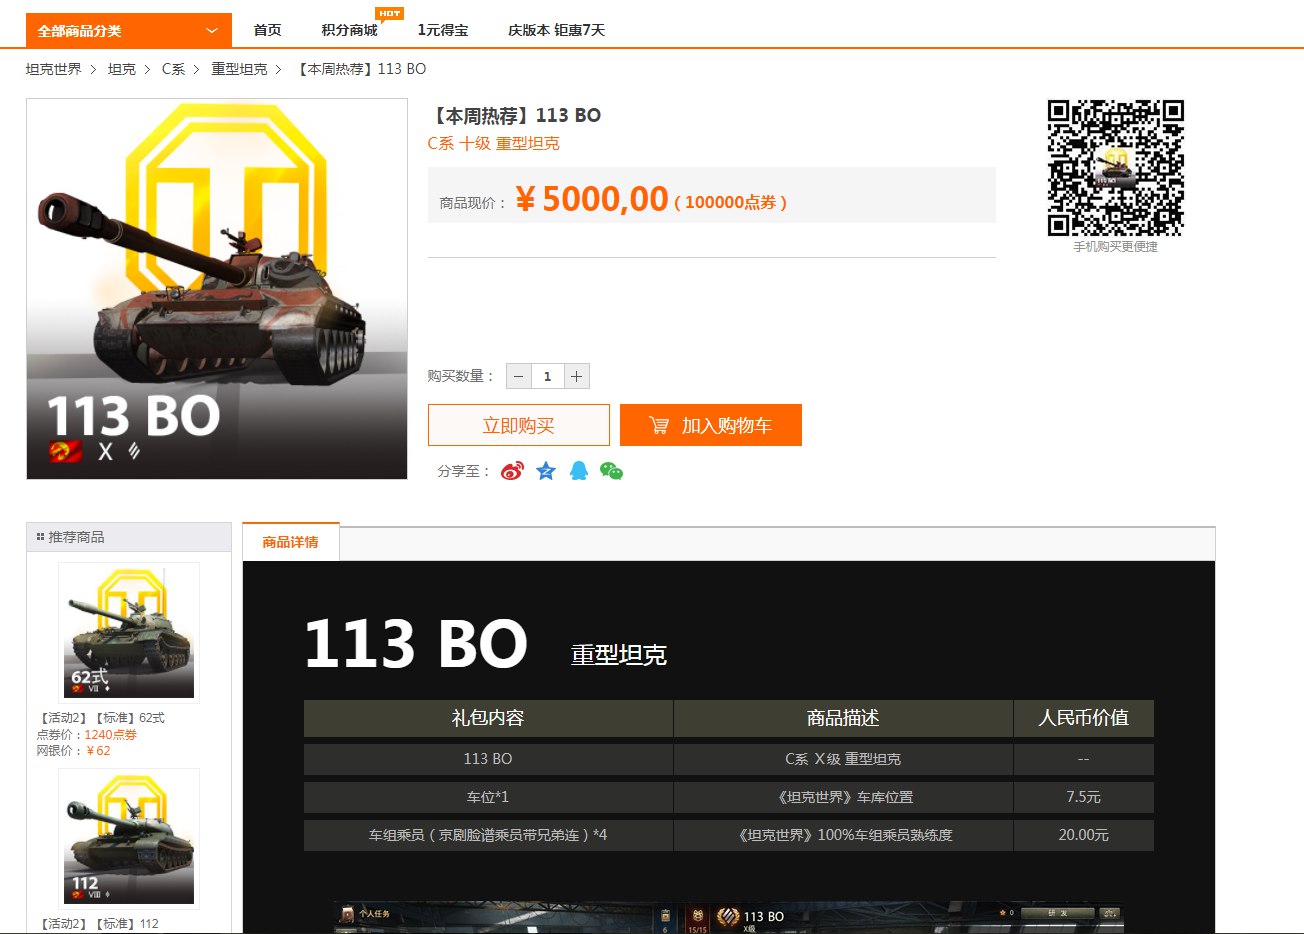Screen dimensions: 1304x934
Task: Click the 车位*1 table cell
Action: [488, 797]
